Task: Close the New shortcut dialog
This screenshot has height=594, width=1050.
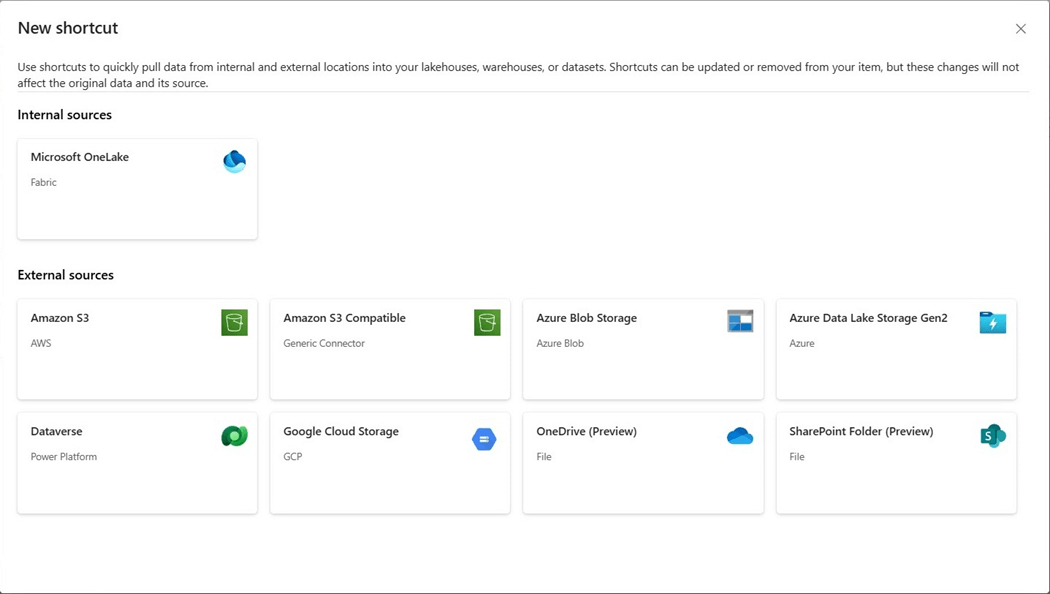Action: pos(1021,29)
